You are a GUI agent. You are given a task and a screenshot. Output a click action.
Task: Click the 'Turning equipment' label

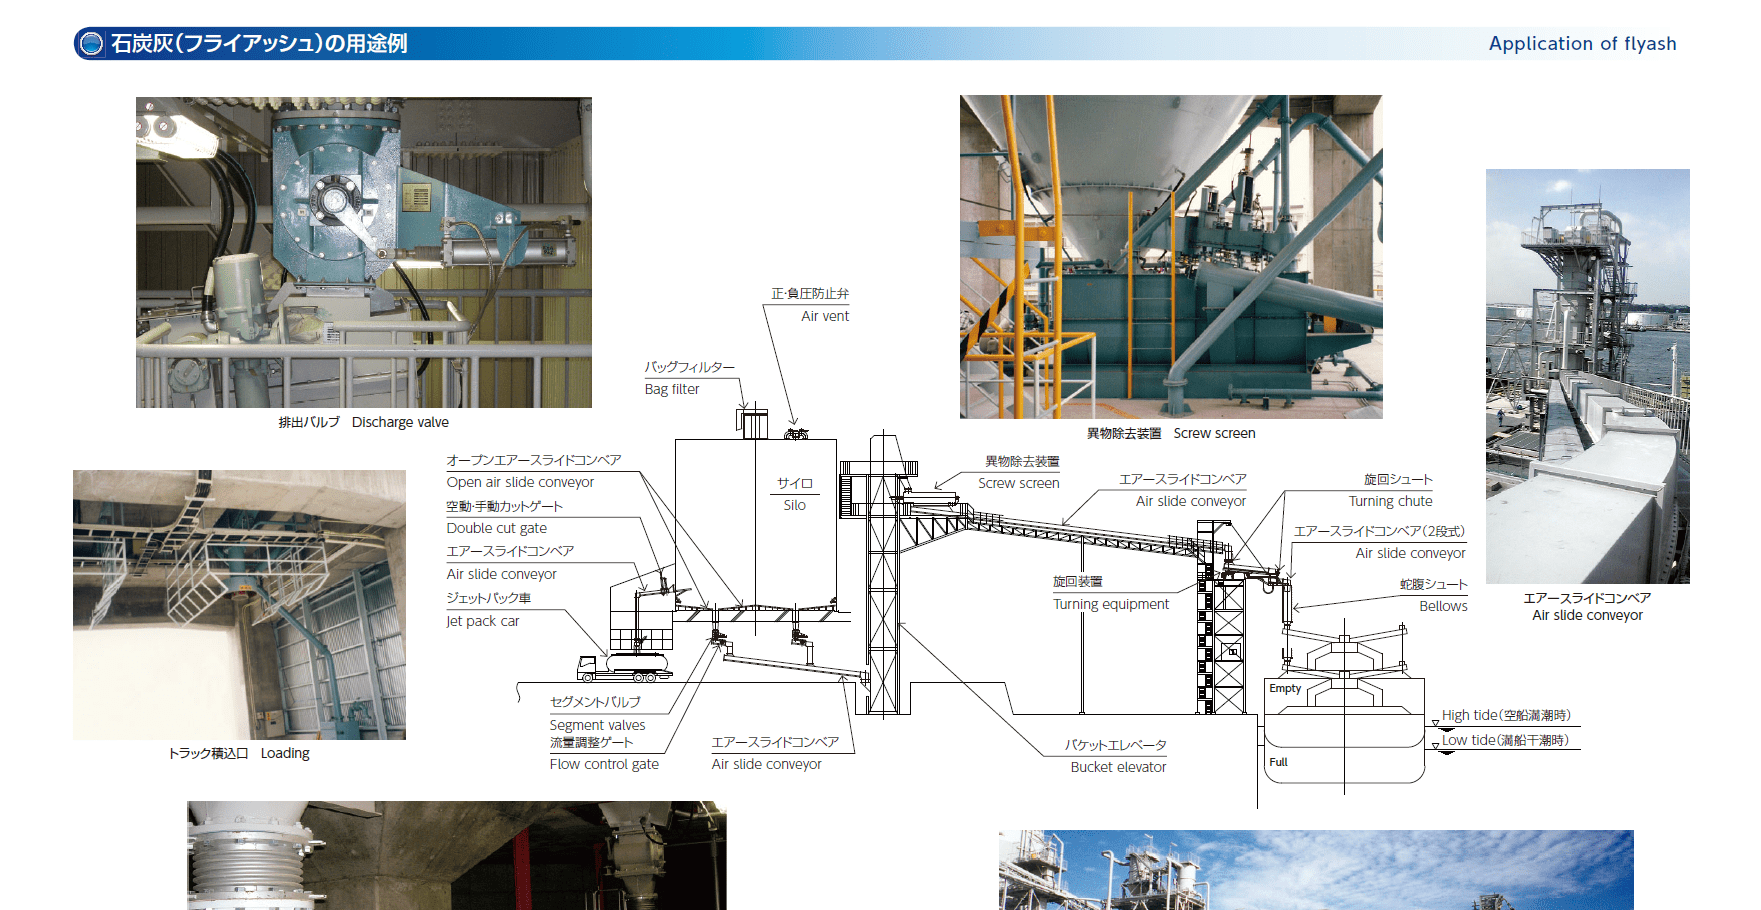[1111, 604]
